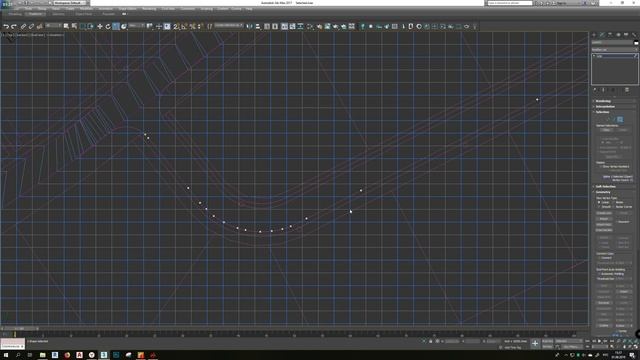Click the Selection Lock toggle icon

coord(430,341)
